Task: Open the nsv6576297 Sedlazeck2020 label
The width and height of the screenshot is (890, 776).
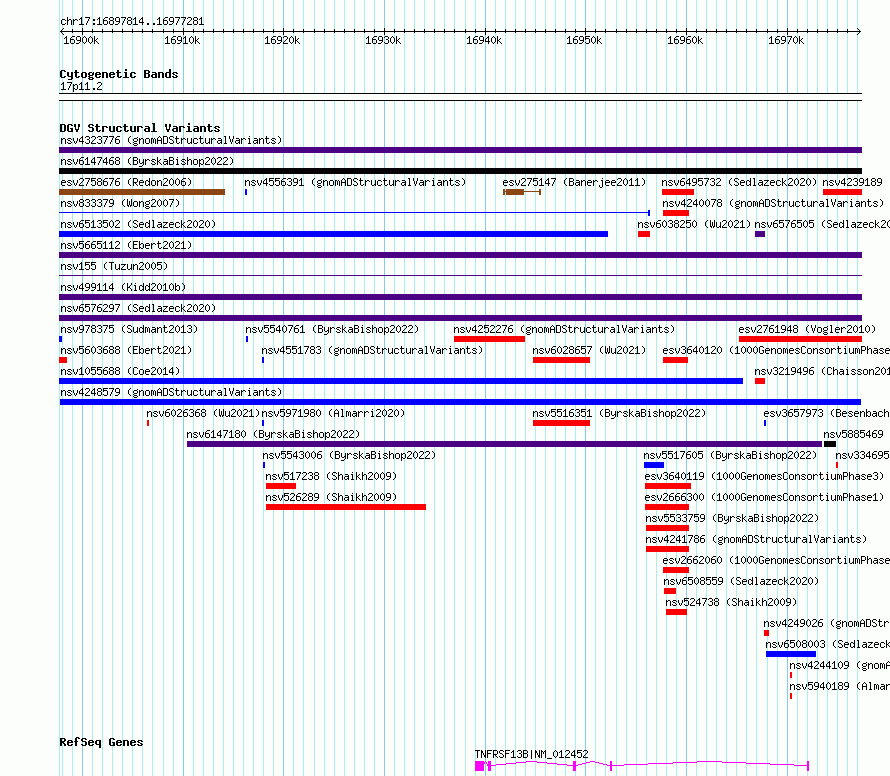Action: point(138,308)
